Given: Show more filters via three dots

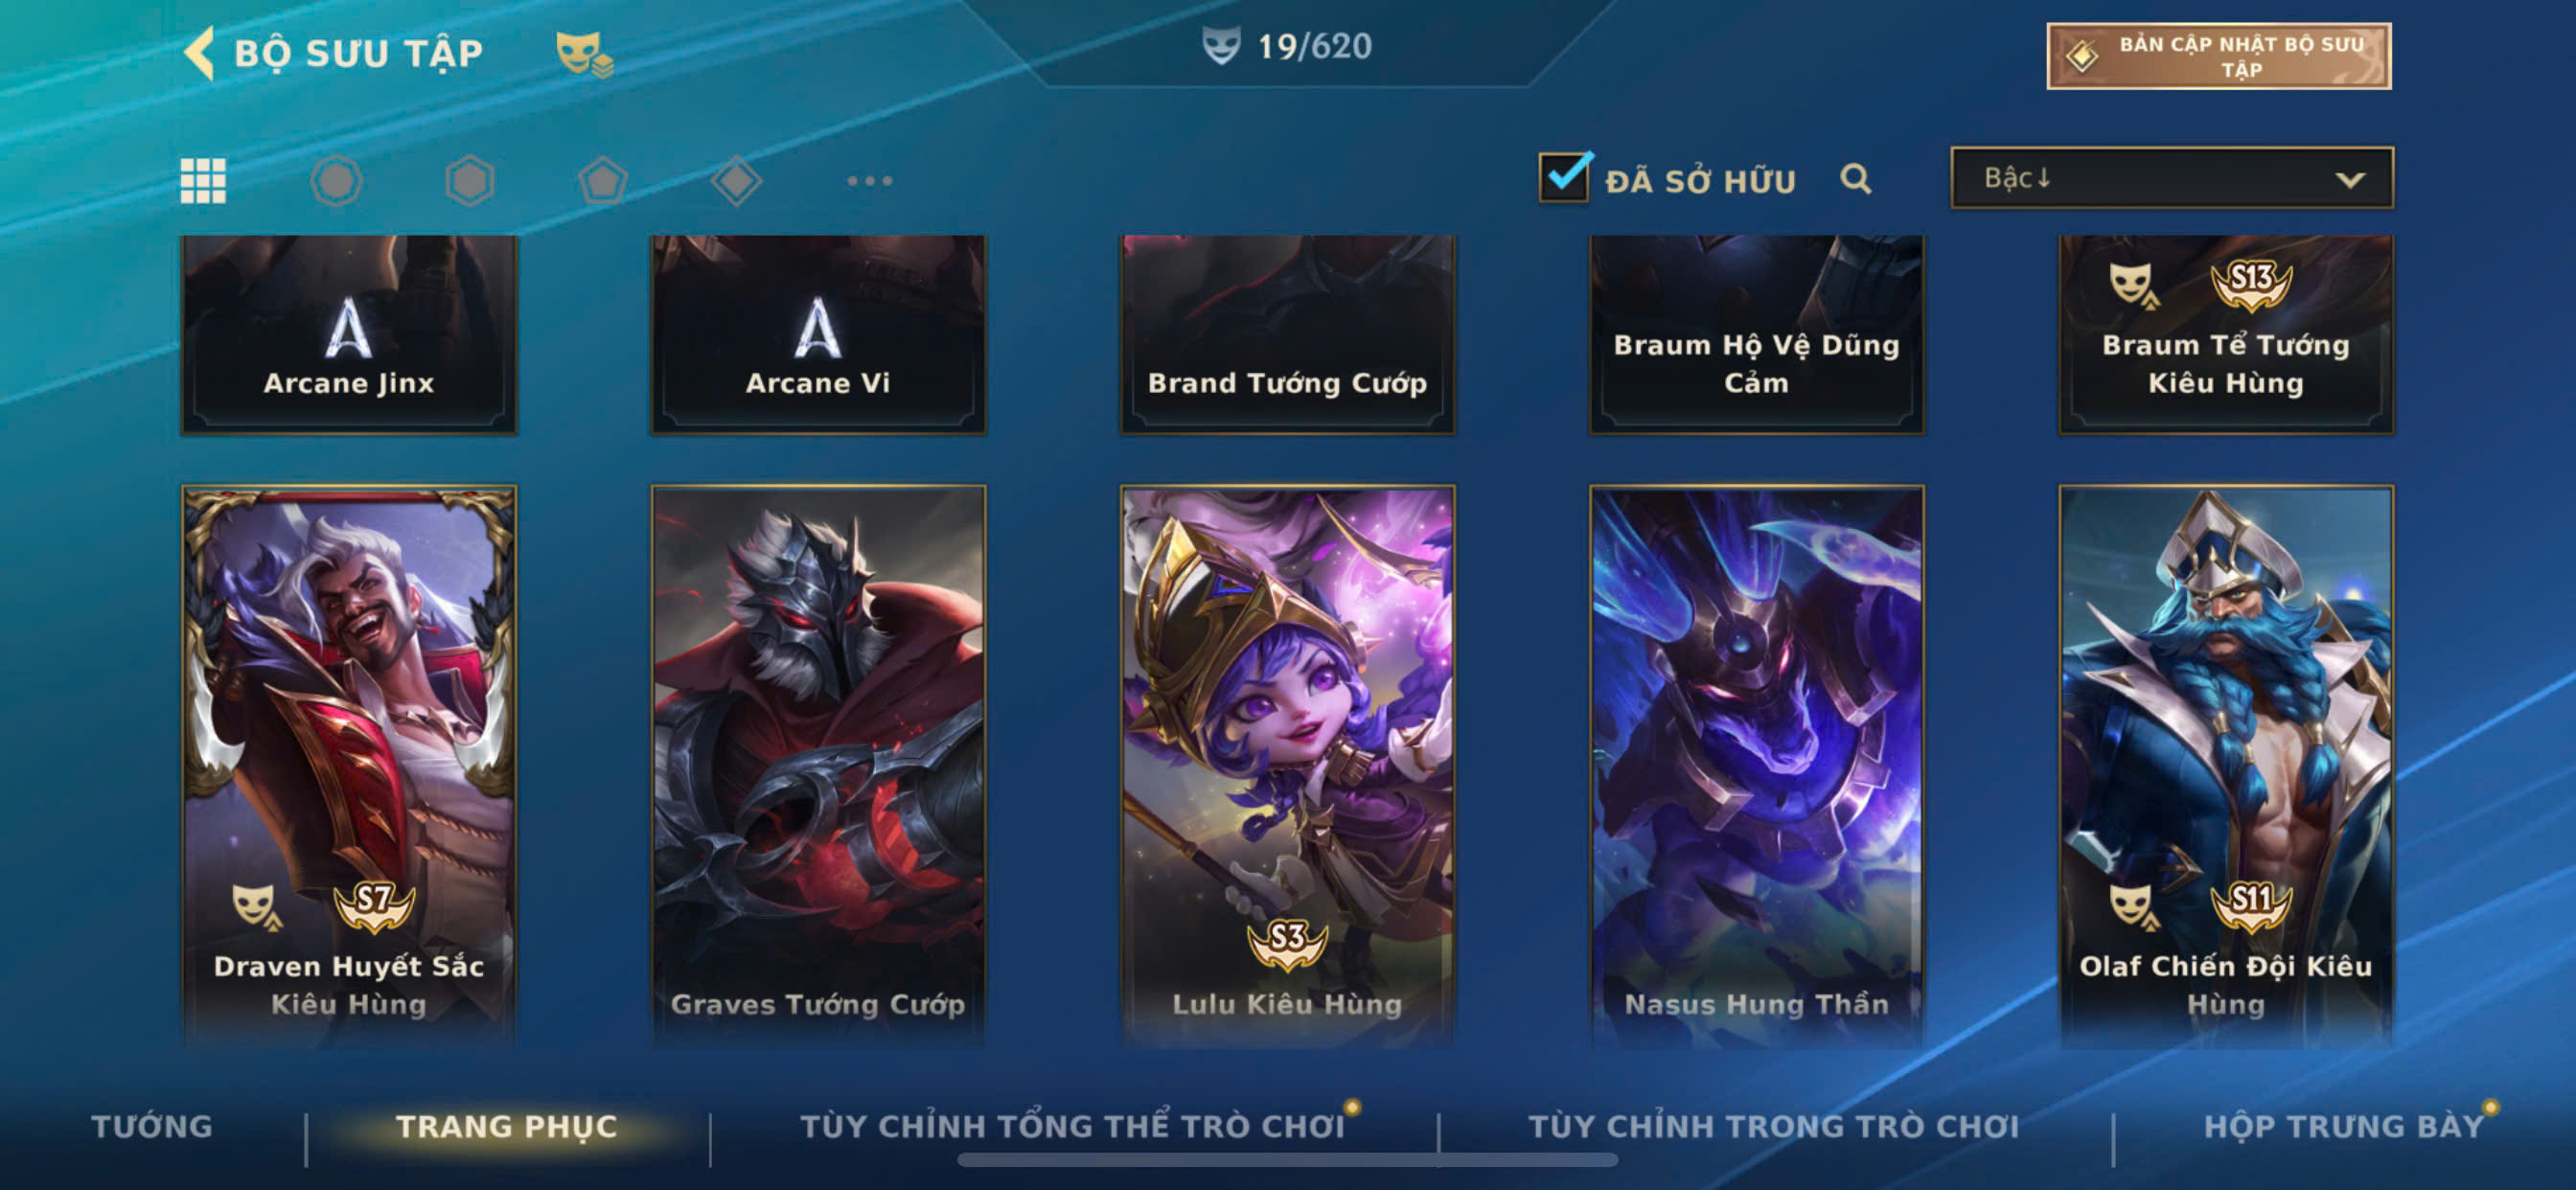Looking at the screenshot, I should coord(869,181).
